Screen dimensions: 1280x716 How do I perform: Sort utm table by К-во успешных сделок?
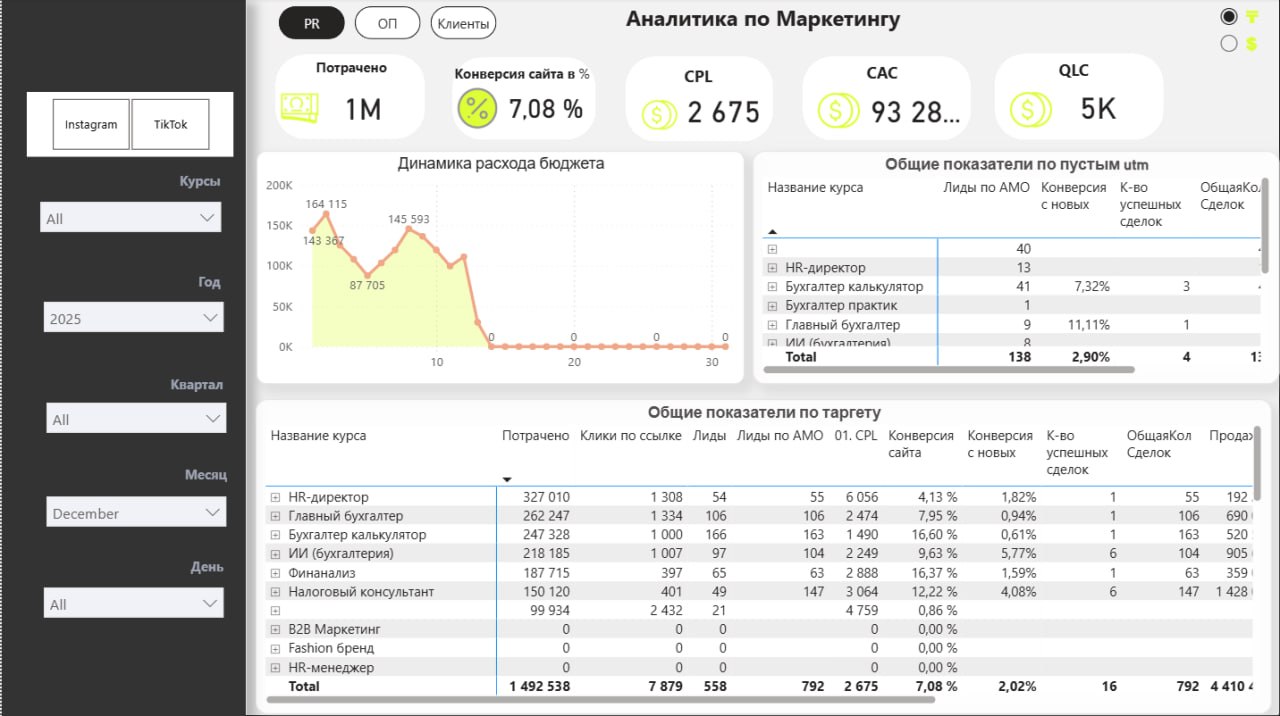coord(1150,204)
